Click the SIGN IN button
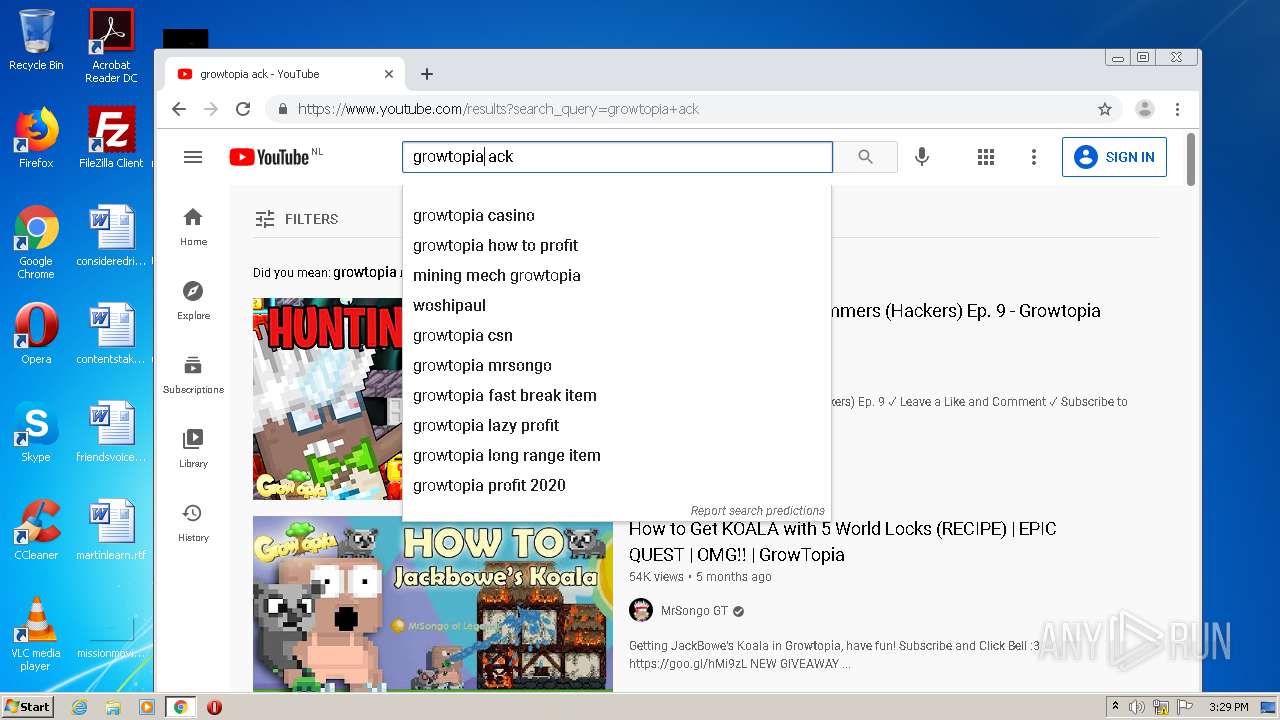1280x720 pixels. pyautogui.click(x=1114, y=157)
